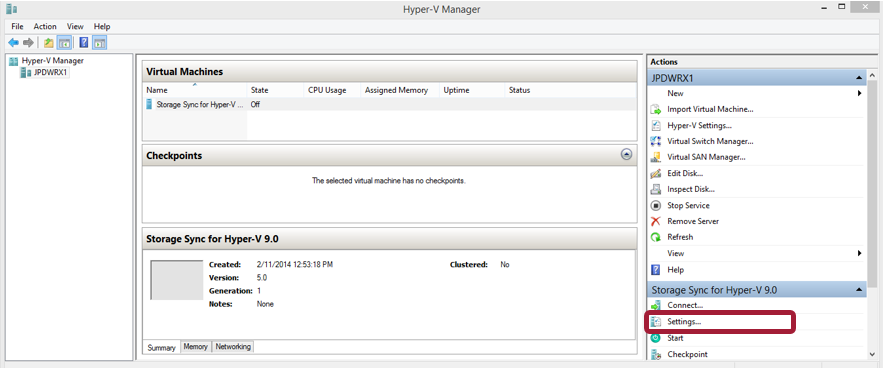Select Import Virtual Machine... action
This screenshot has width=883, height=368.
coord(710,109)
